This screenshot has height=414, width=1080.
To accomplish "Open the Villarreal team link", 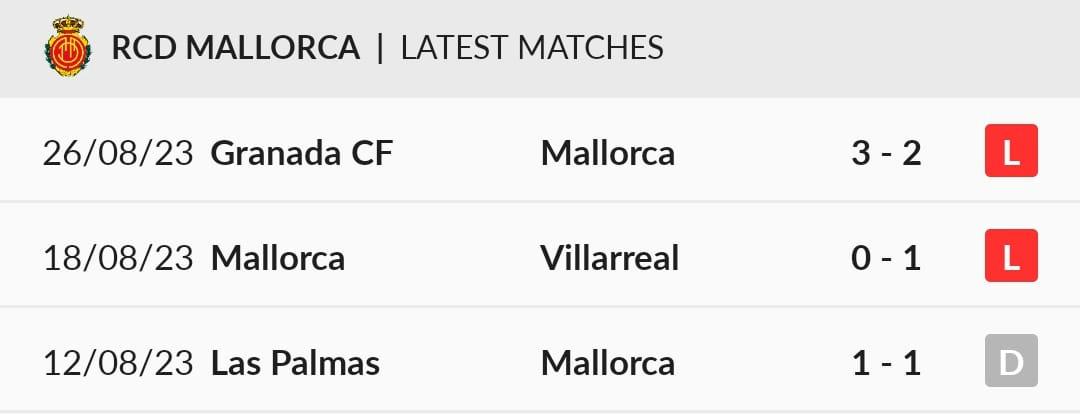I will click(610, 258).
